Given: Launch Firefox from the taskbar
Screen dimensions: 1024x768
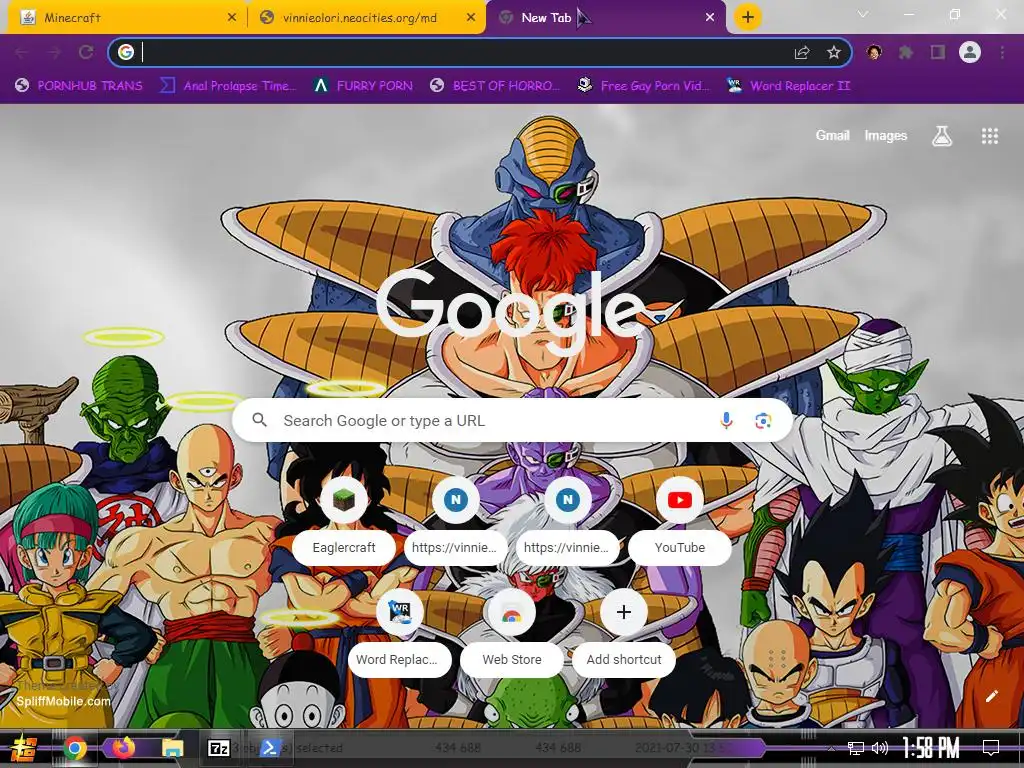Looking at the screenshot, I should [123, 747].
